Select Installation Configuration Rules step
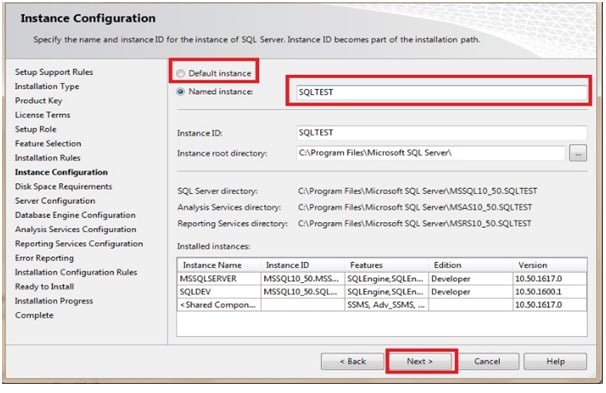This screenshot has width=606, height=393. pos(76,272)
